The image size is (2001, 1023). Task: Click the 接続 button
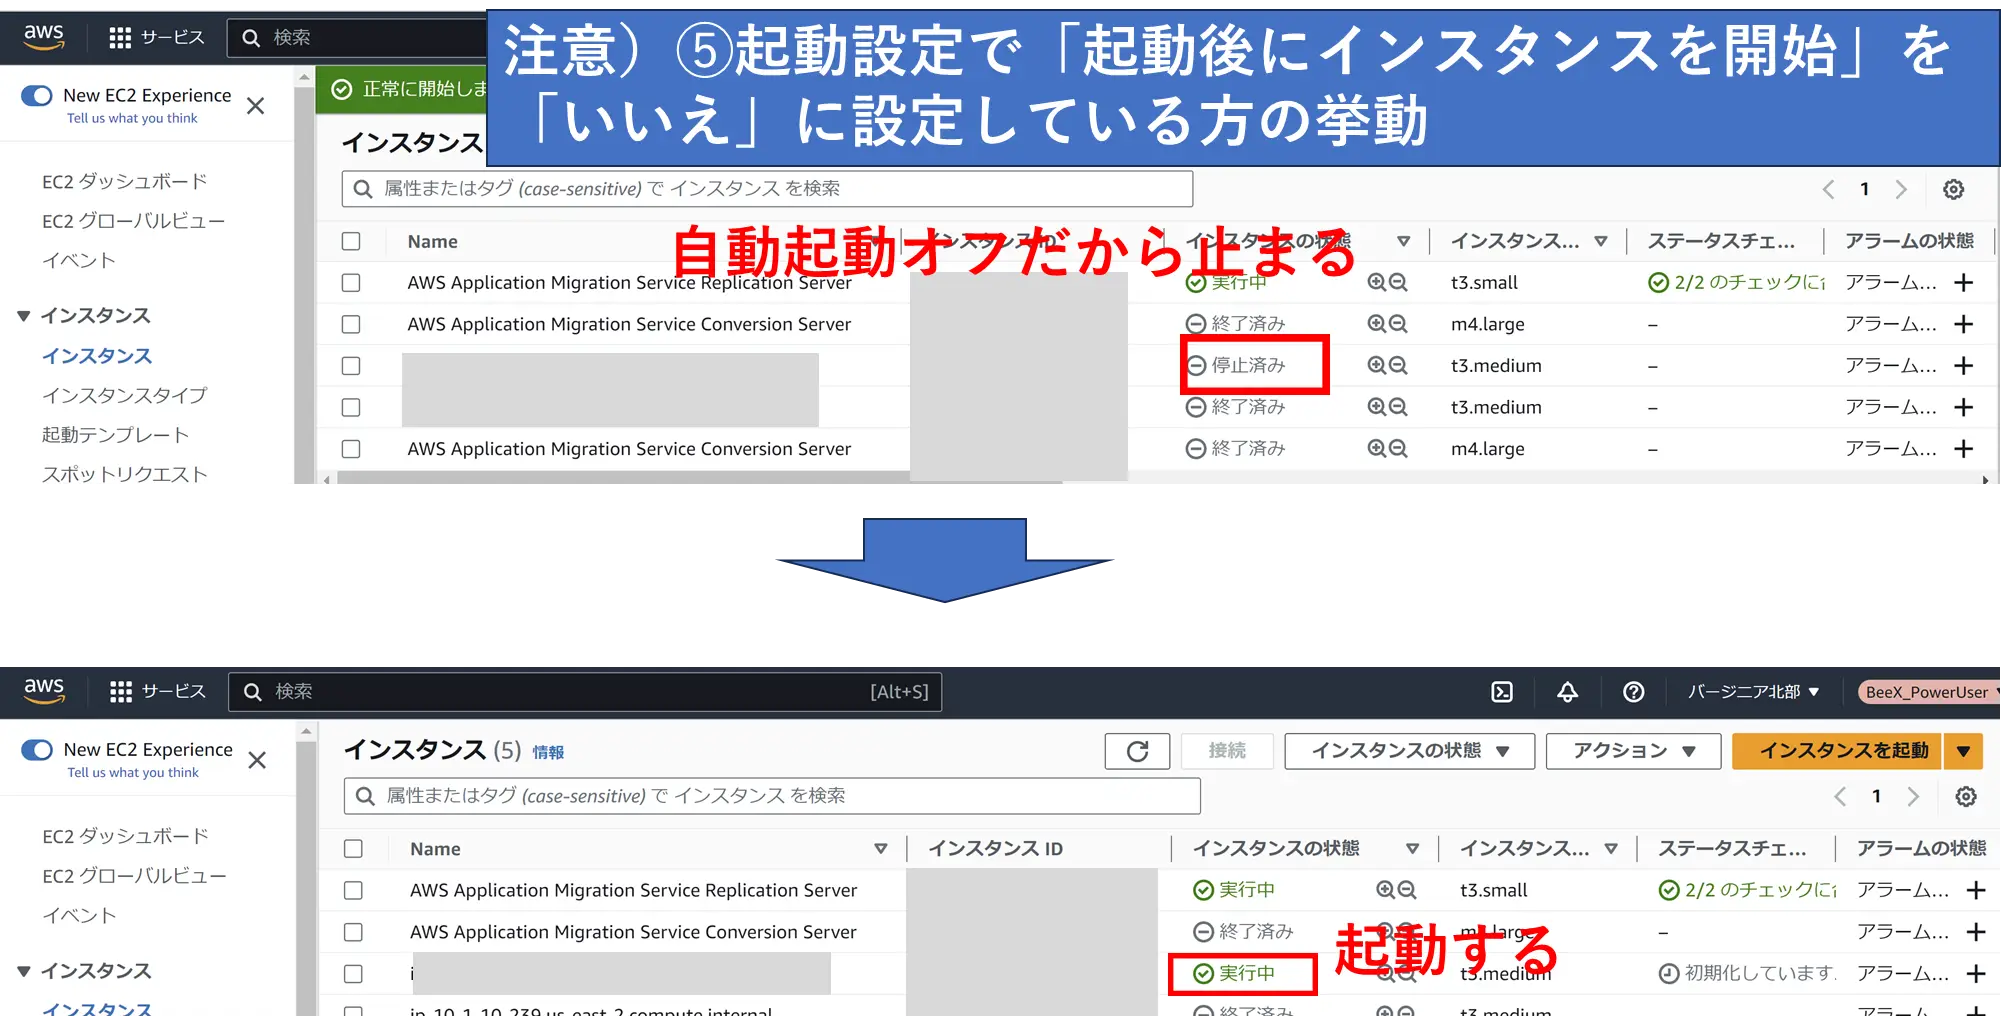(x=1227, y=751)
